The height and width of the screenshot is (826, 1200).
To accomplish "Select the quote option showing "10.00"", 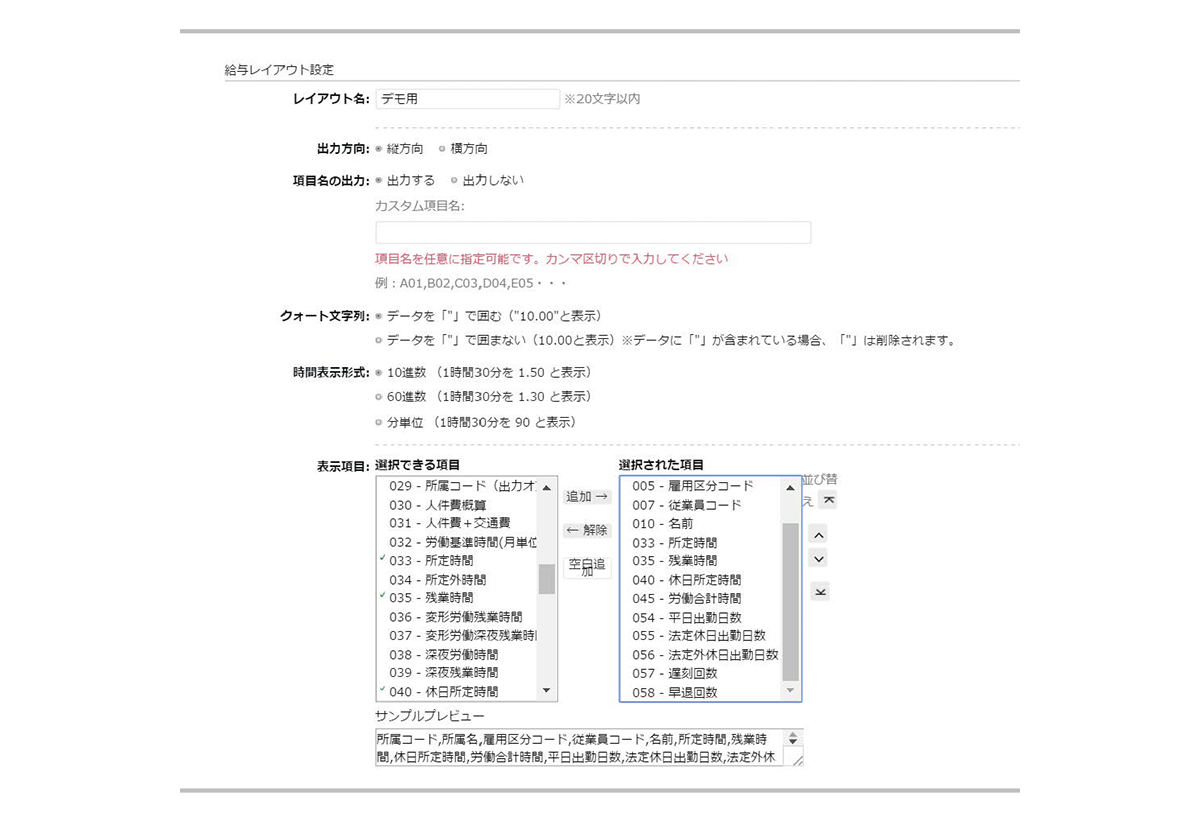I will [379, 316].
